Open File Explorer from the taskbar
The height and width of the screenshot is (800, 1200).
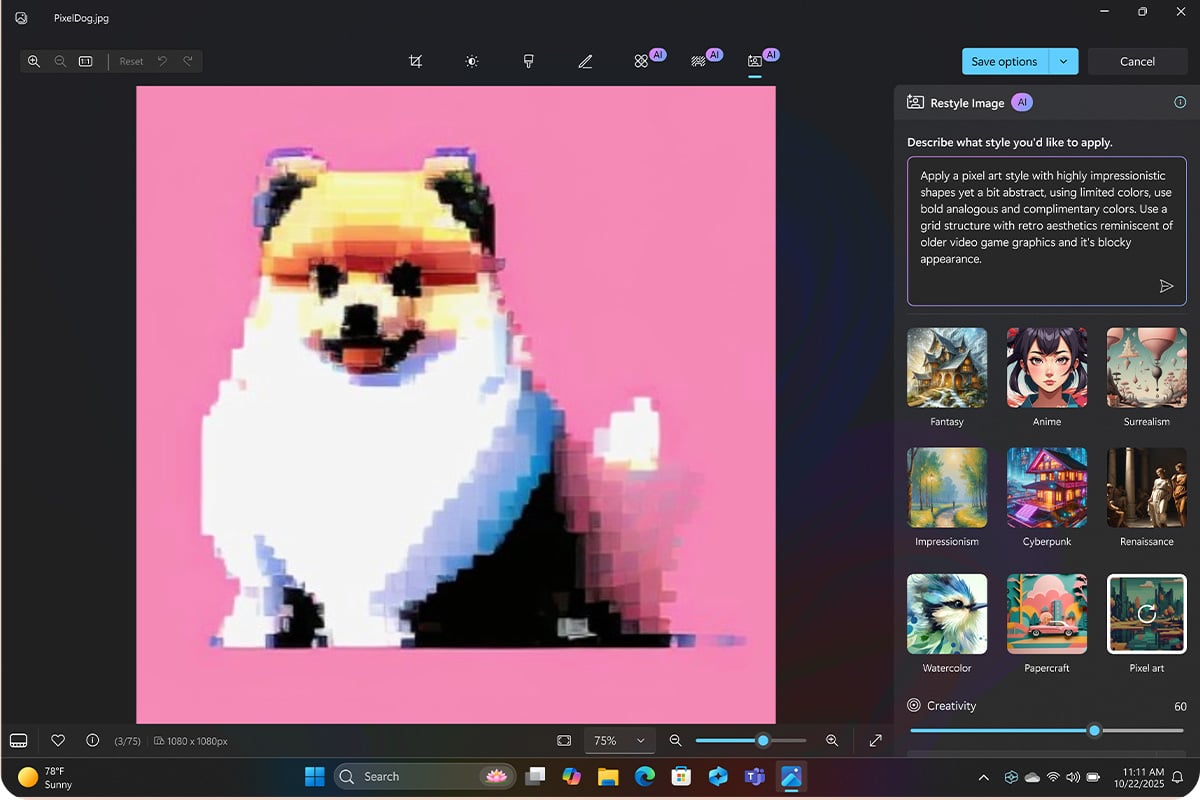[608, 776]
